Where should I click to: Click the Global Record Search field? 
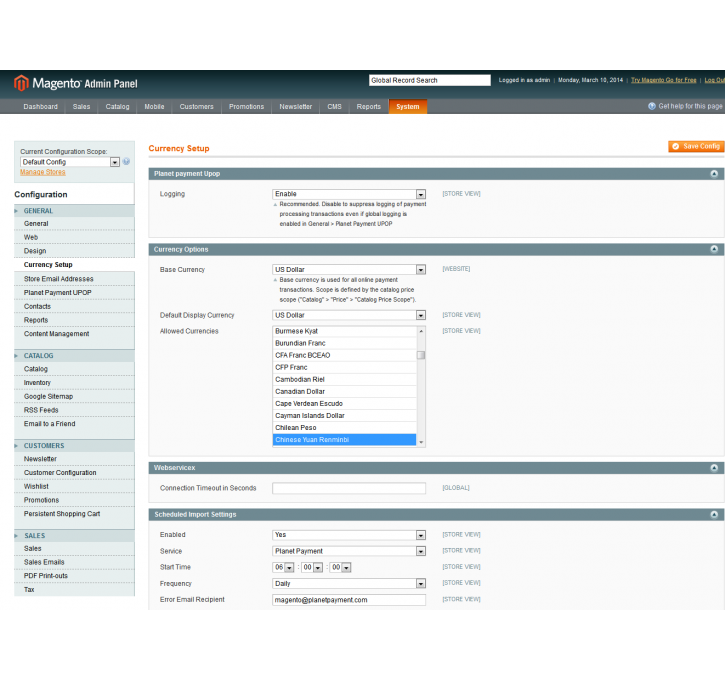tap(430, 80)
